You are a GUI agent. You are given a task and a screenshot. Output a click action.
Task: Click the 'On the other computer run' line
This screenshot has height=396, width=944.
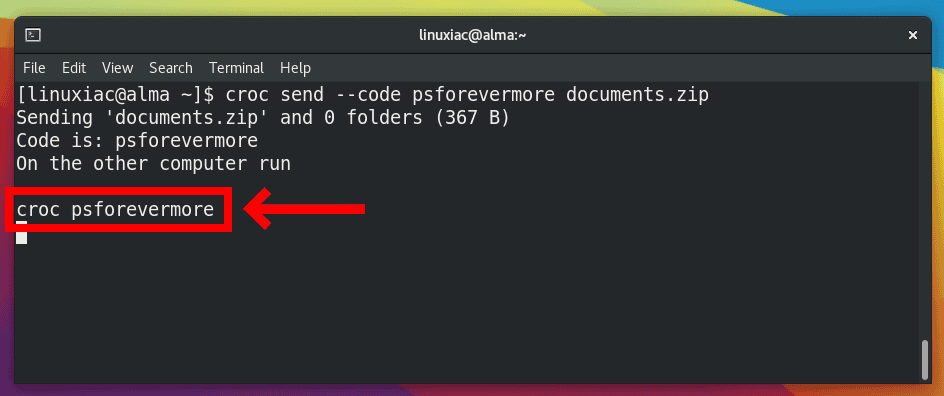click(x=154, y=164)
